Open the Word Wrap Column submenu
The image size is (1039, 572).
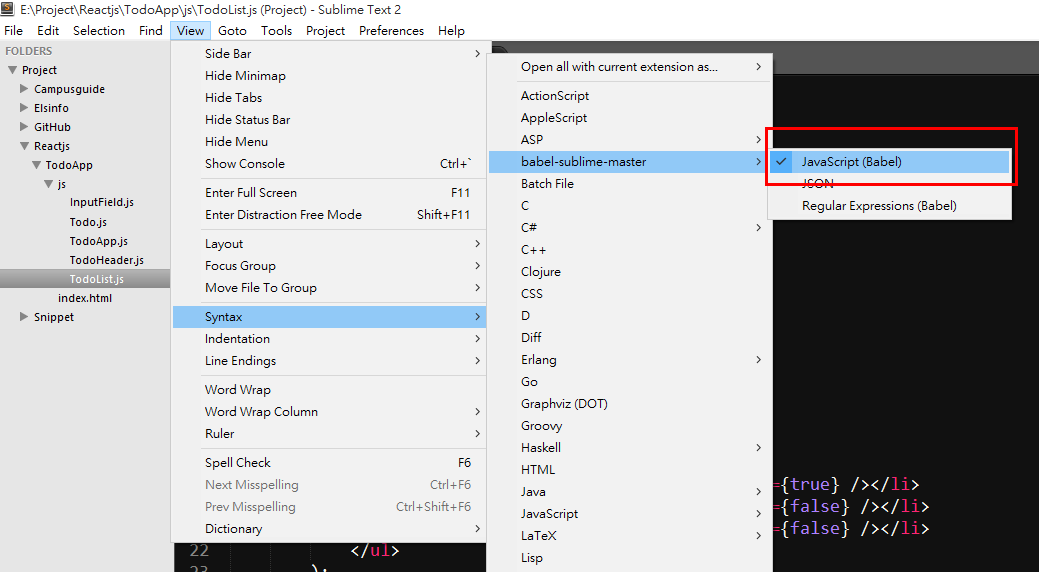[x=329, y=412]
